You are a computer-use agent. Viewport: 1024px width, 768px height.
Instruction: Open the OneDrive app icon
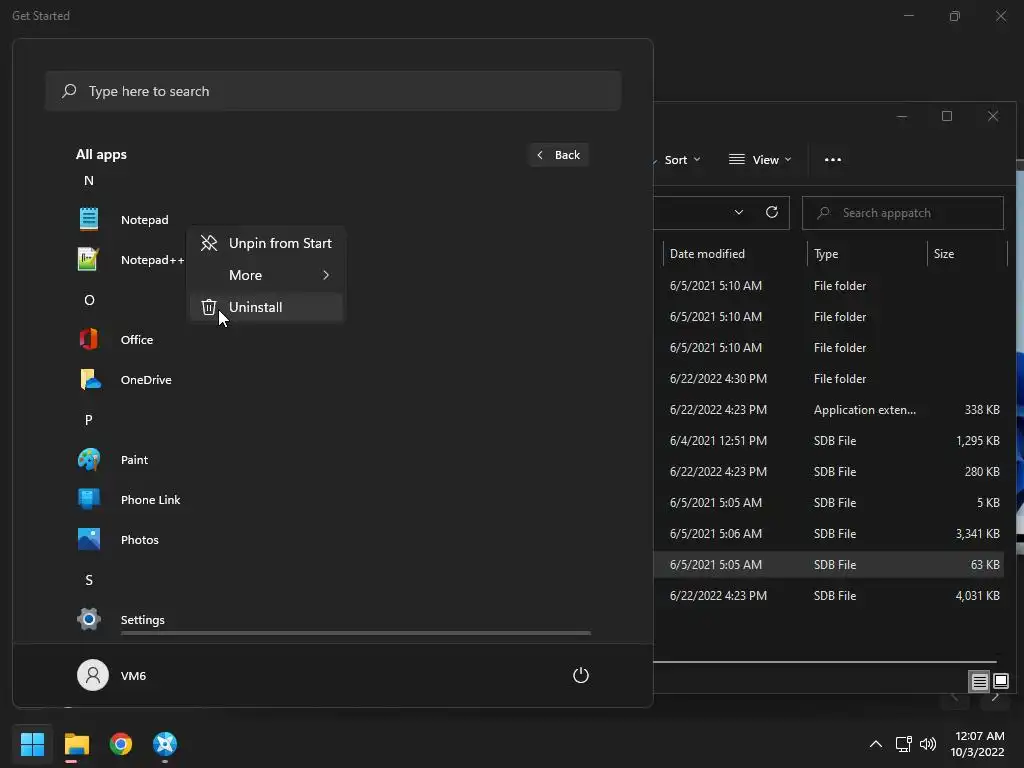click(x=89, y=379)
